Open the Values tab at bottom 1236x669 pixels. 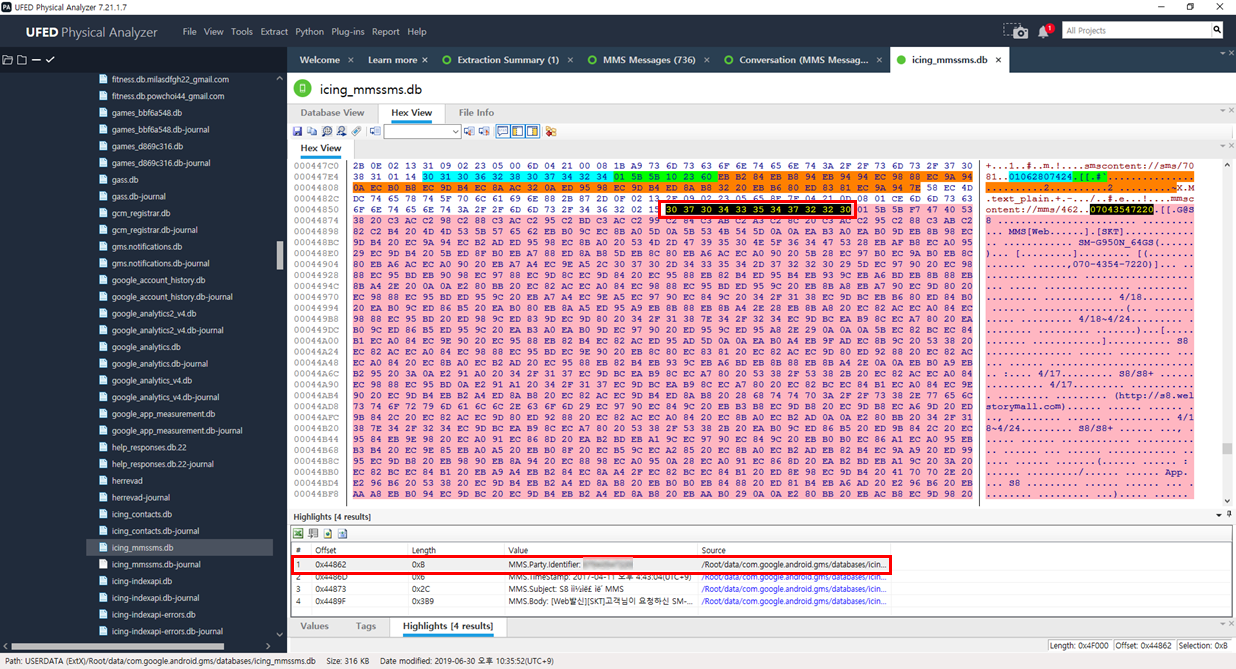click(x=314, y=626)
